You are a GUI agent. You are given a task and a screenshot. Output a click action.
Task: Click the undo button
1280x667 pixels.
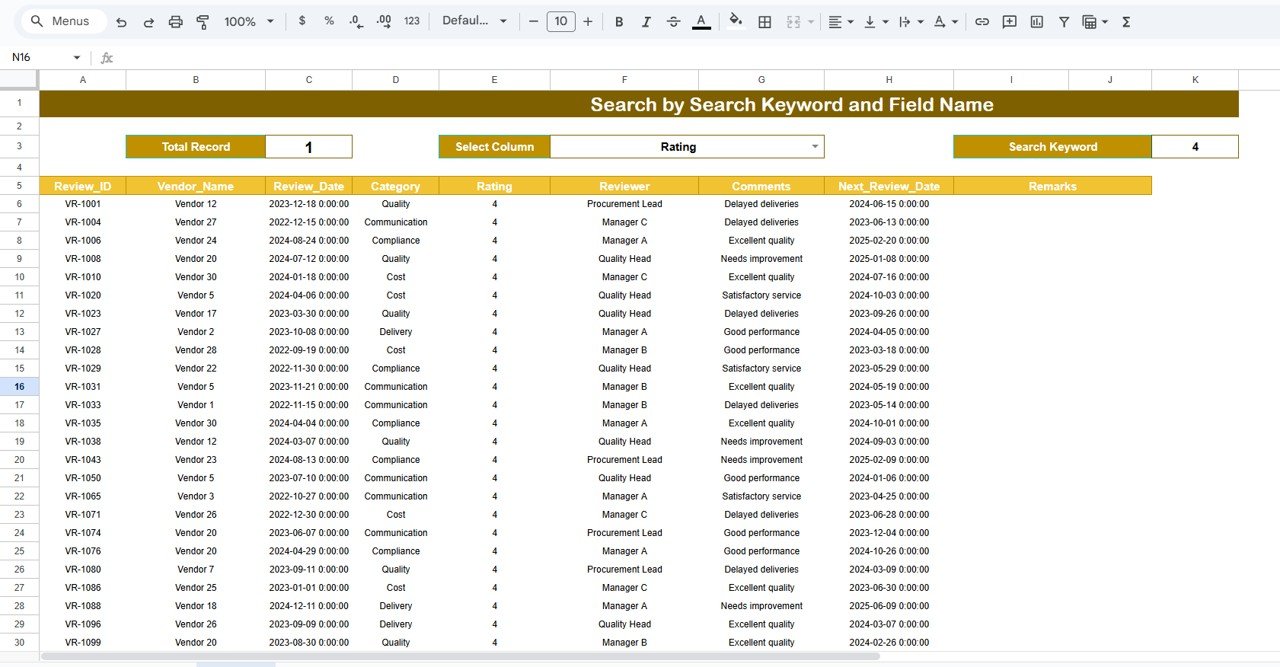[x=120, y=20]
